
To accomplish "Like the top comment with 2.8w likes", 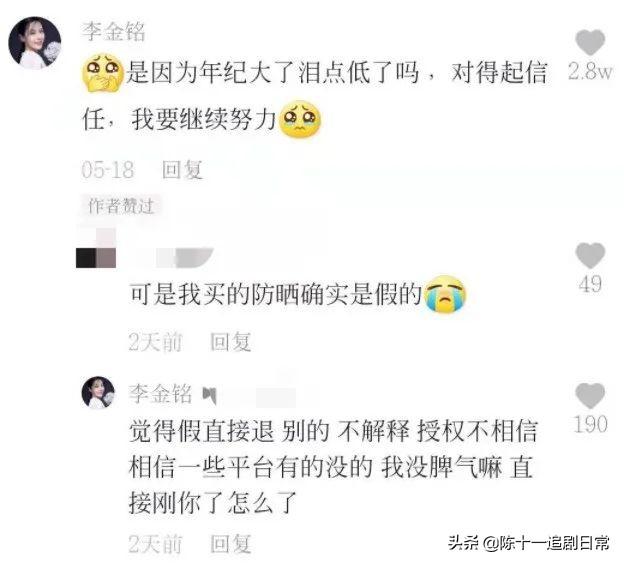I will tap(590, 42).
